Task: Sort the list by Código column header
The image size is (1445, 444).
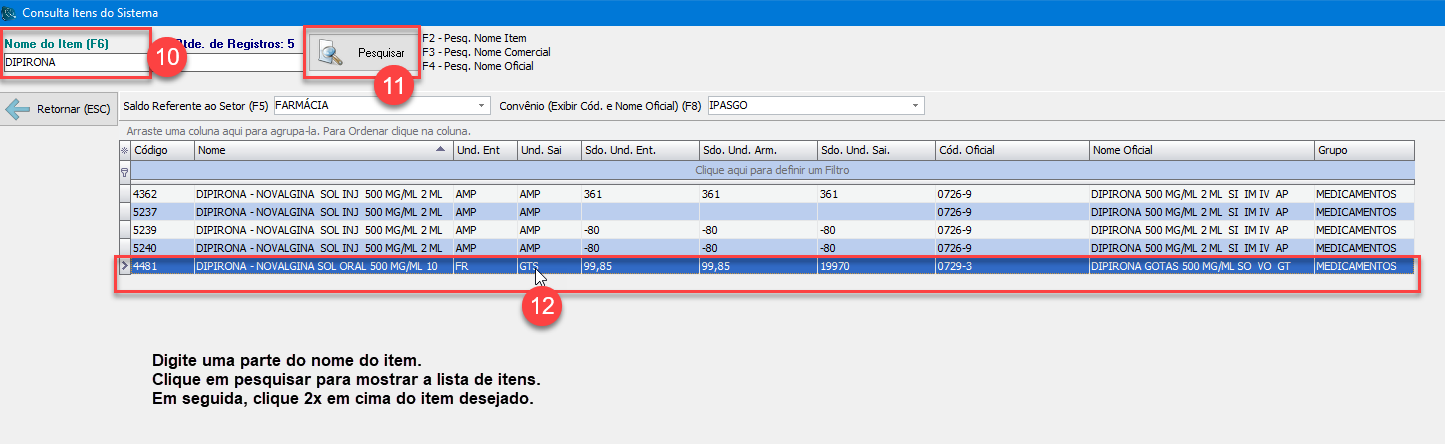Action: (162, 150)
